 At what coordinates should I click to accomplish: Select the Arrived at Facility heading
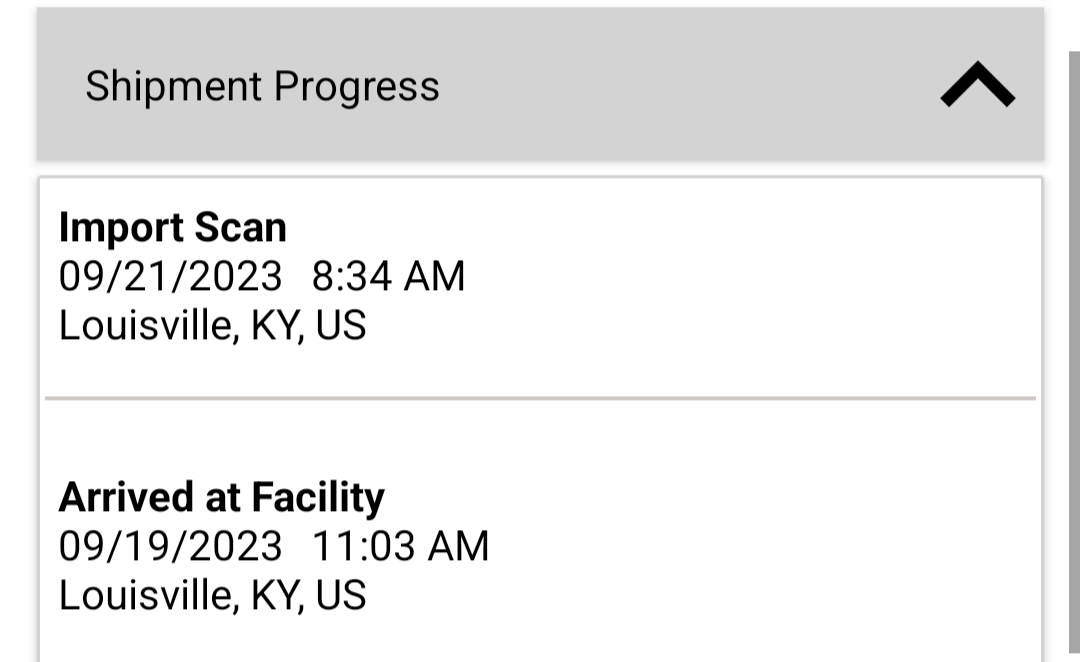222,497
